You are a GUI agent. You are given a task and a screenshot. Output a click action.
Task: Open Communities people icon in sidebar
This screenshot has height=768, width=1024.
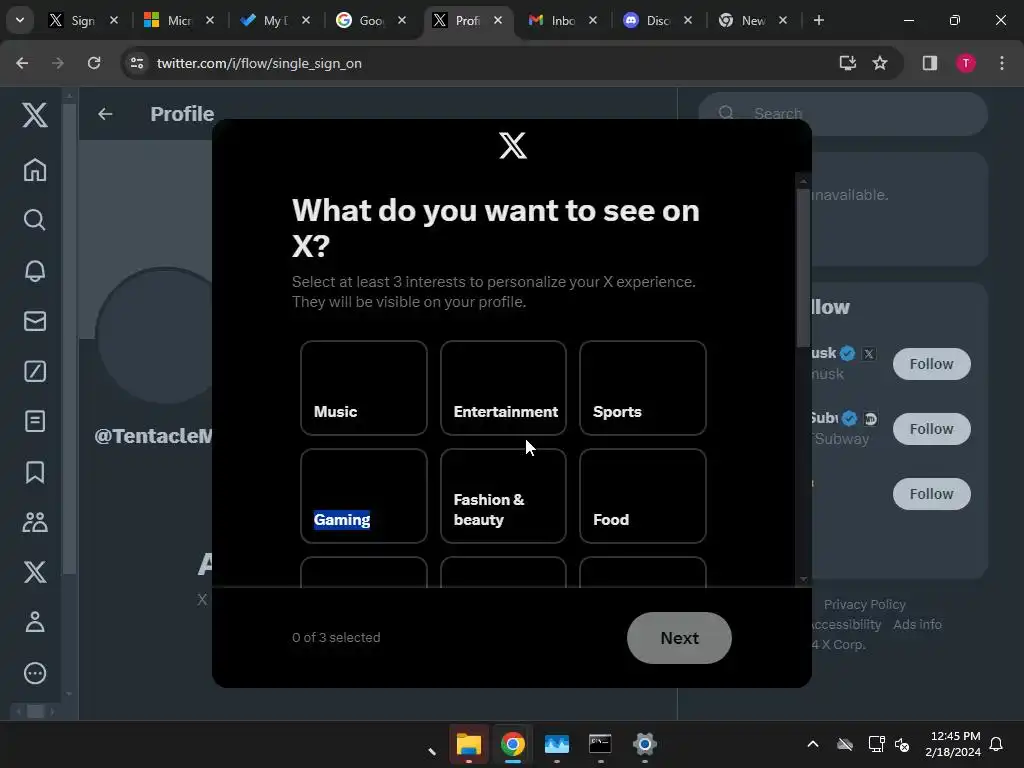tap(35, 522)
